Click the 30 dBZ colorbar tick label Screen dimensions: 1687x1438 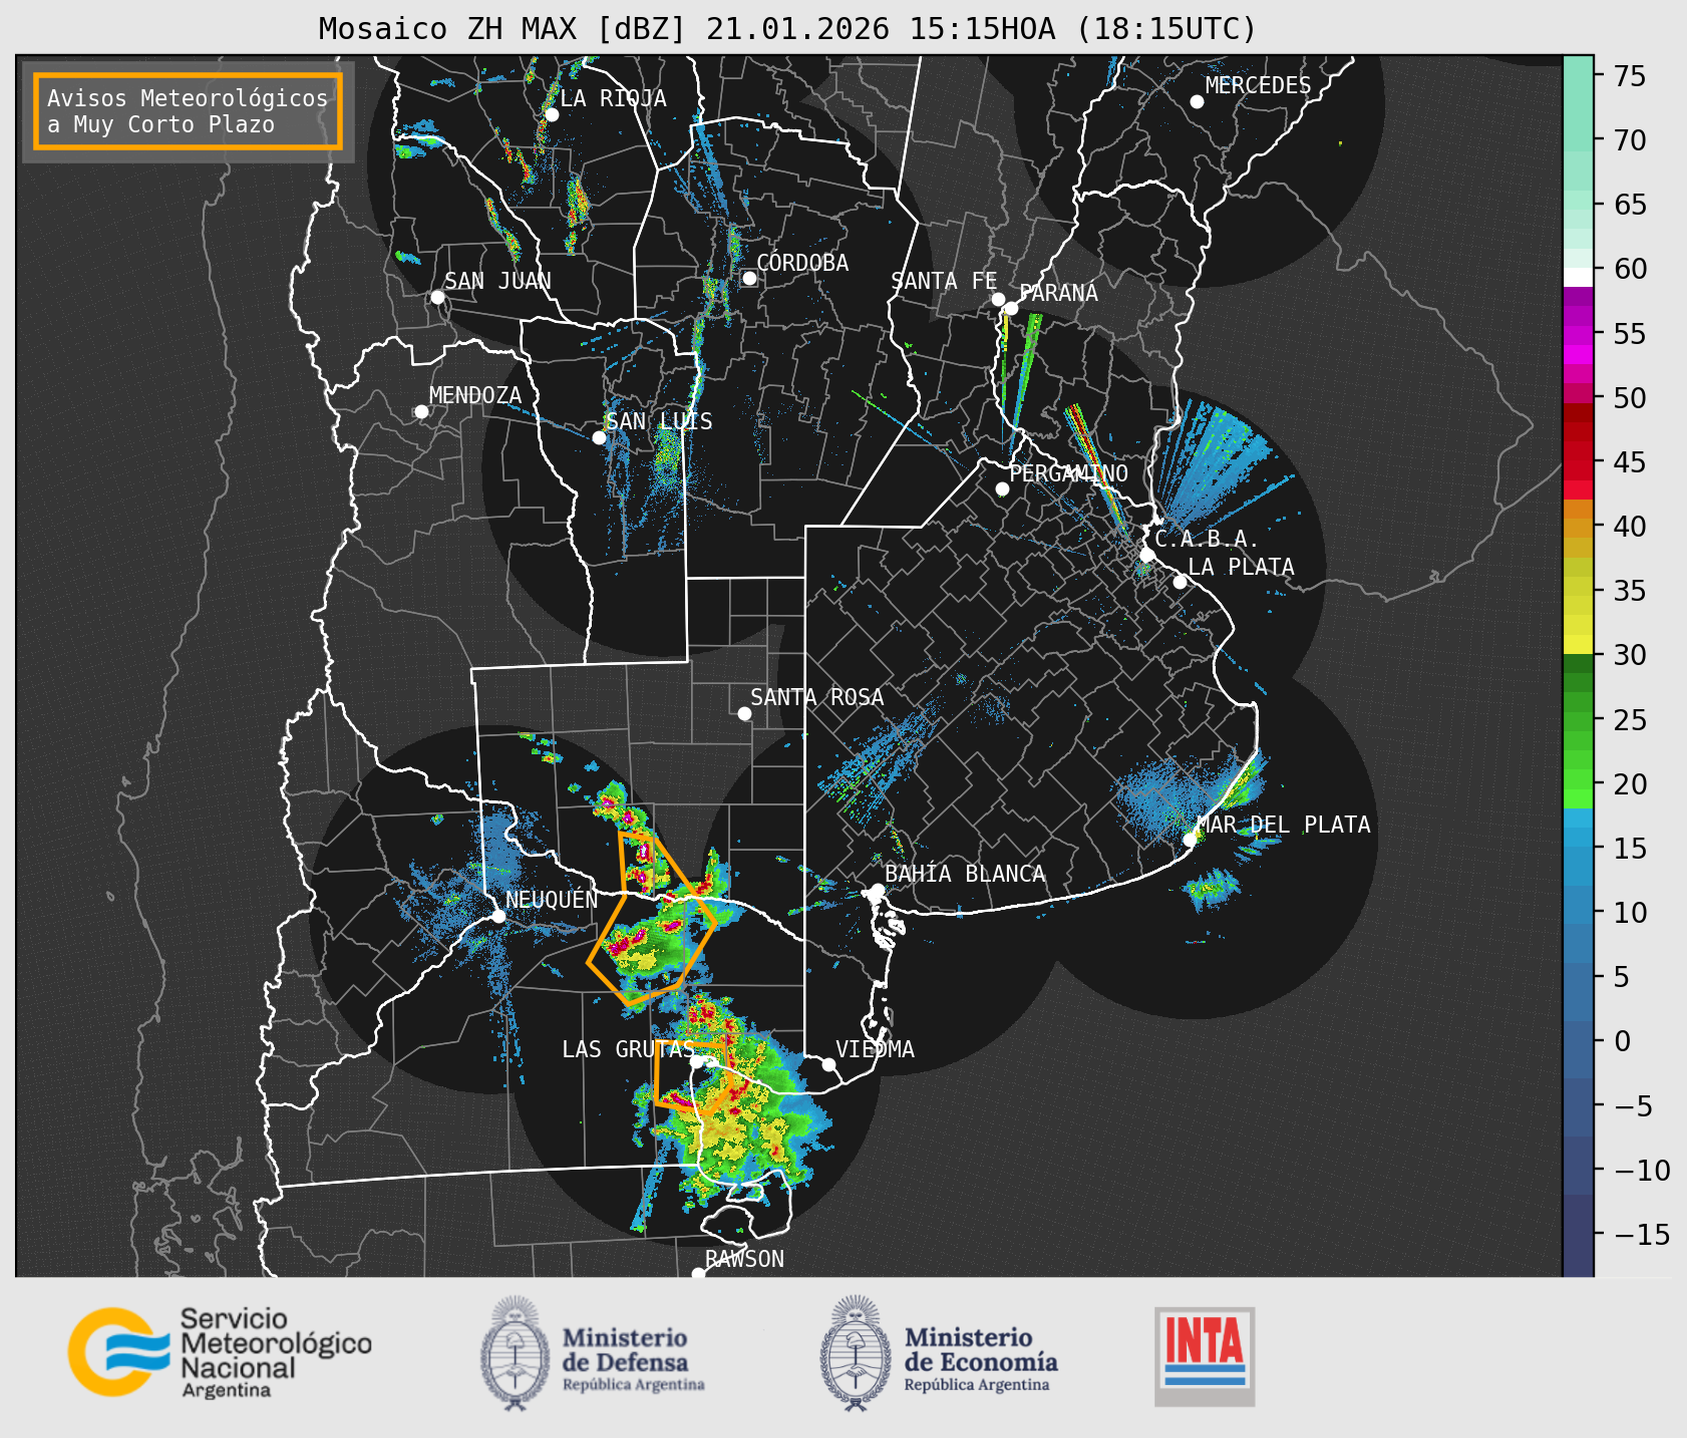click(x=1630, y=655)
